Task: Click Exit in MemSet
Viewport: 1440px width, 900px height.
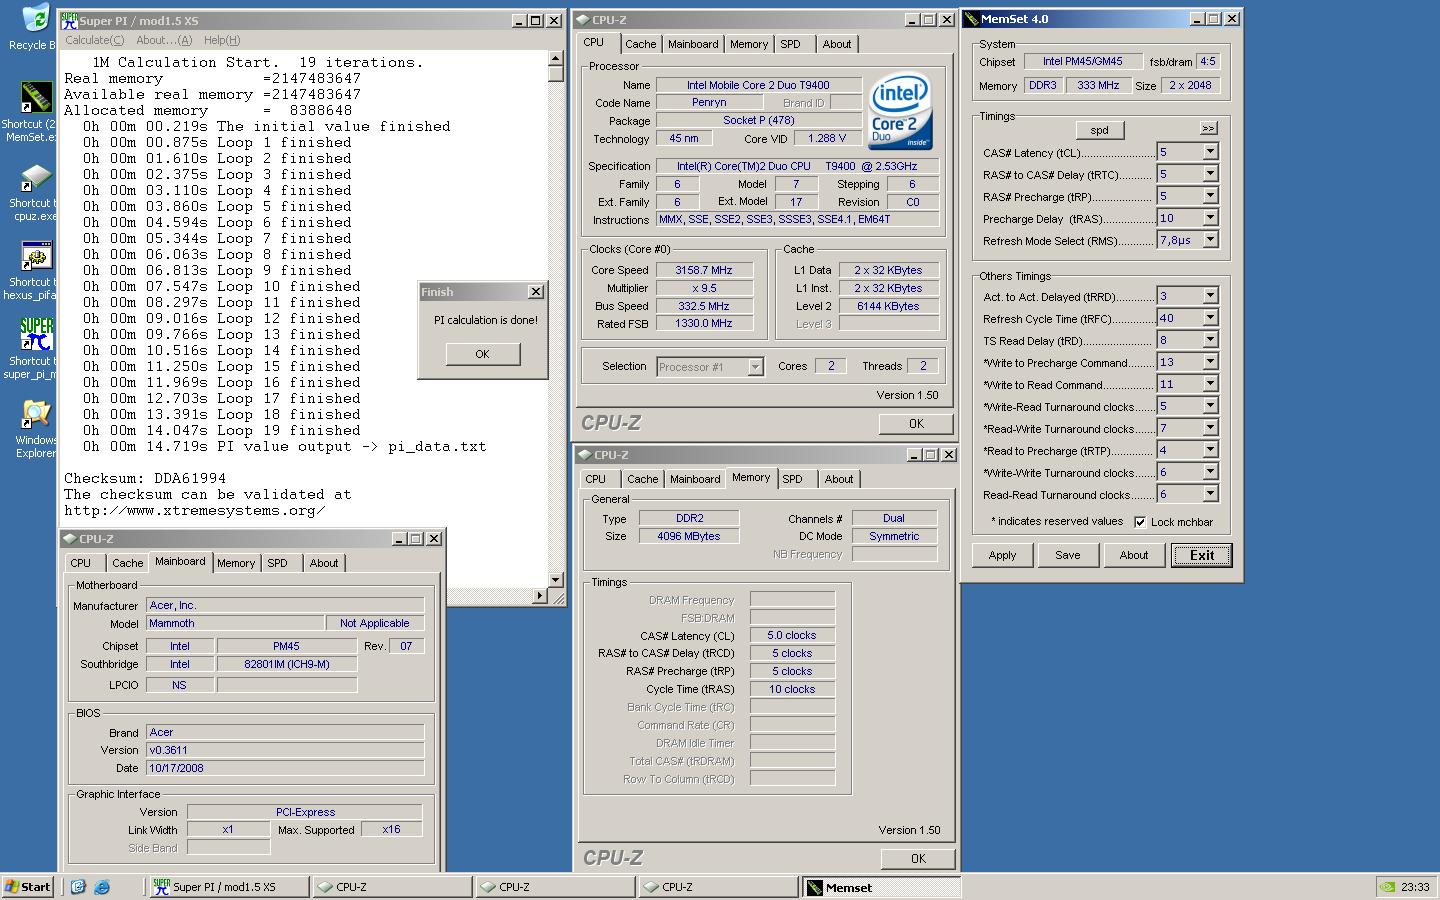Action: click(1202, 555)
